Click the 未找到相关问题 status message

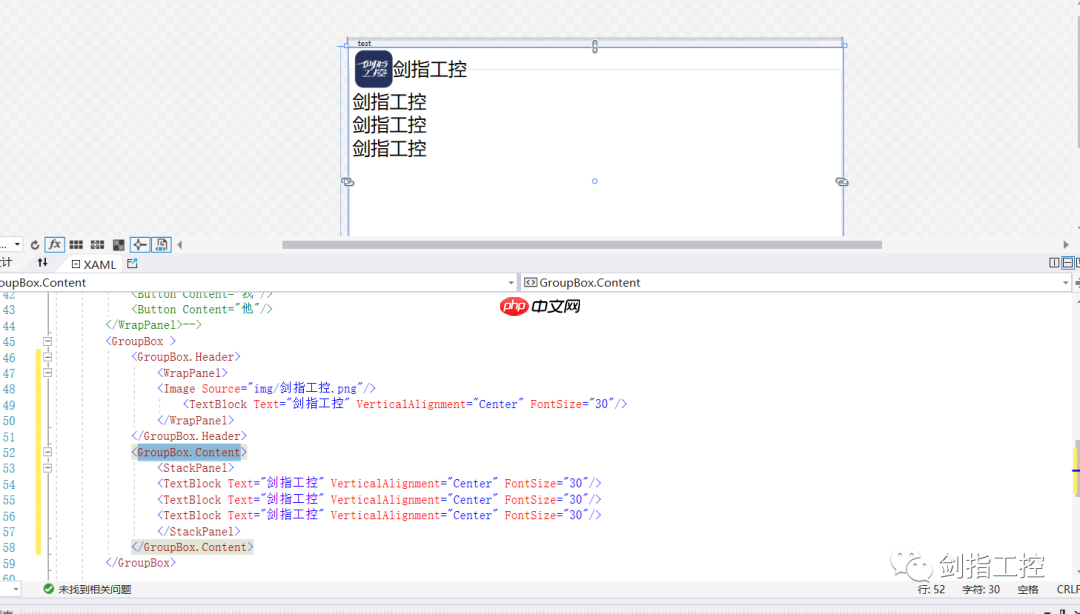pyautogui.click(x=95, y=589)
